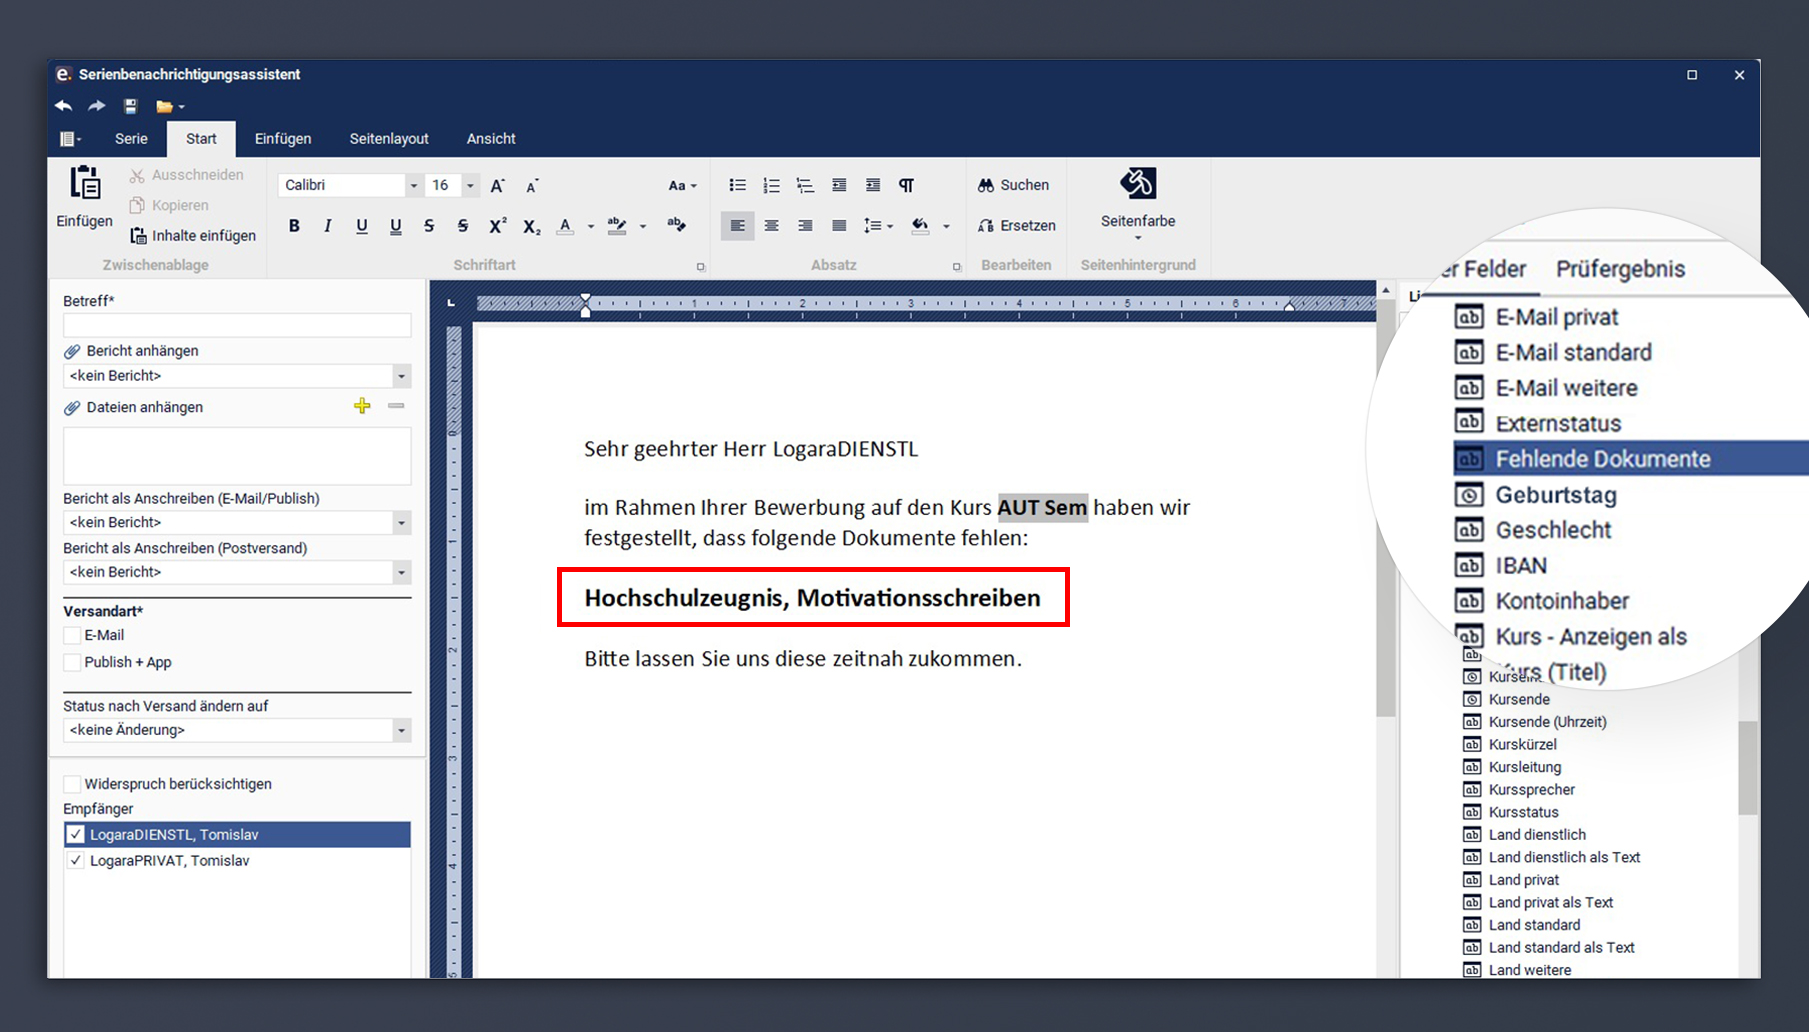1809x1032 pixels.
Task: Click the increase indent icon
Action: [x=873, y=185]
